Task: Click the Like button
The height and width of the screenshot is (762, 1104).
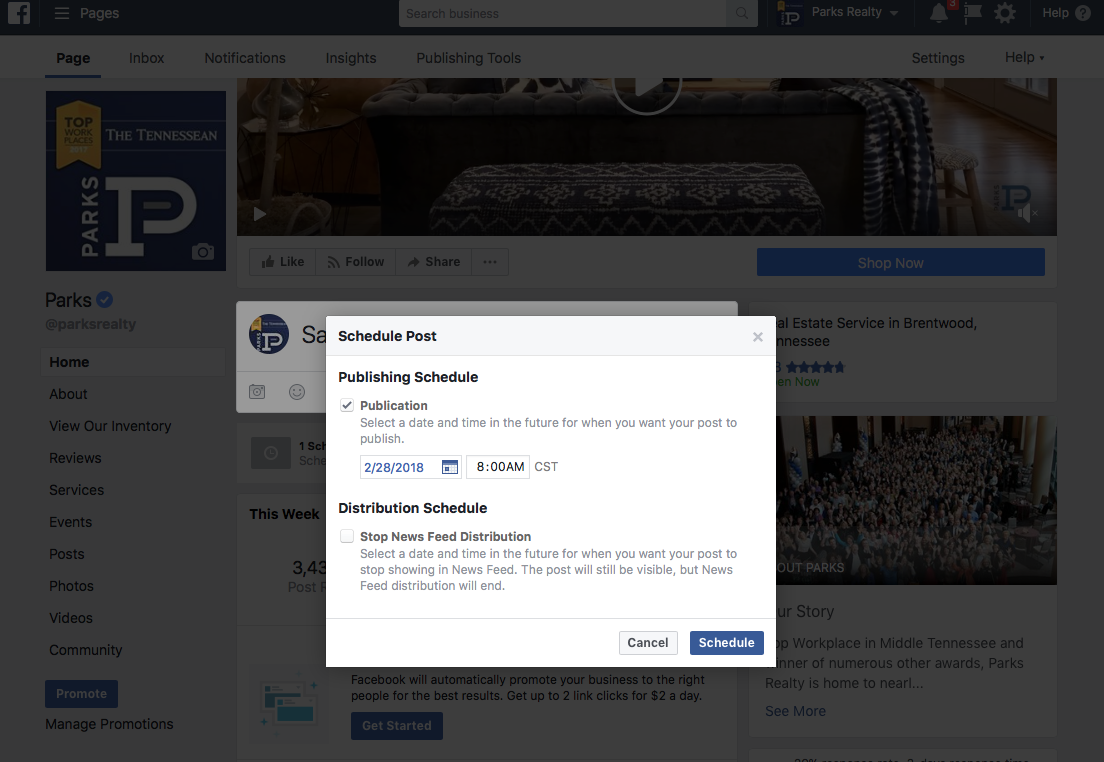Action: click(x=282, y=262)
